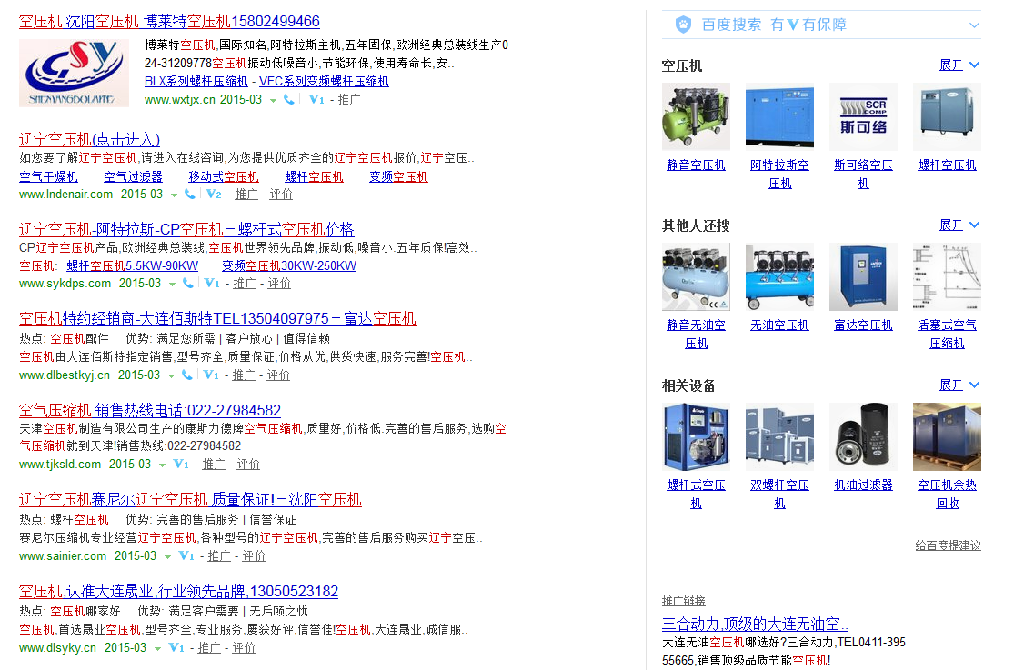Click the shield icon in the 百度搜索 banner
Image resolution: width=1024 pixels, height=670 pixels.
coord(683,25)
